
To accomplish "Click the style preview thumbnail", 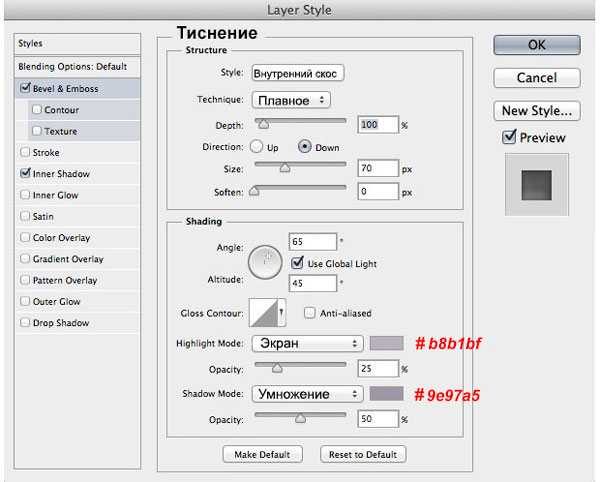I will point(536,185).
